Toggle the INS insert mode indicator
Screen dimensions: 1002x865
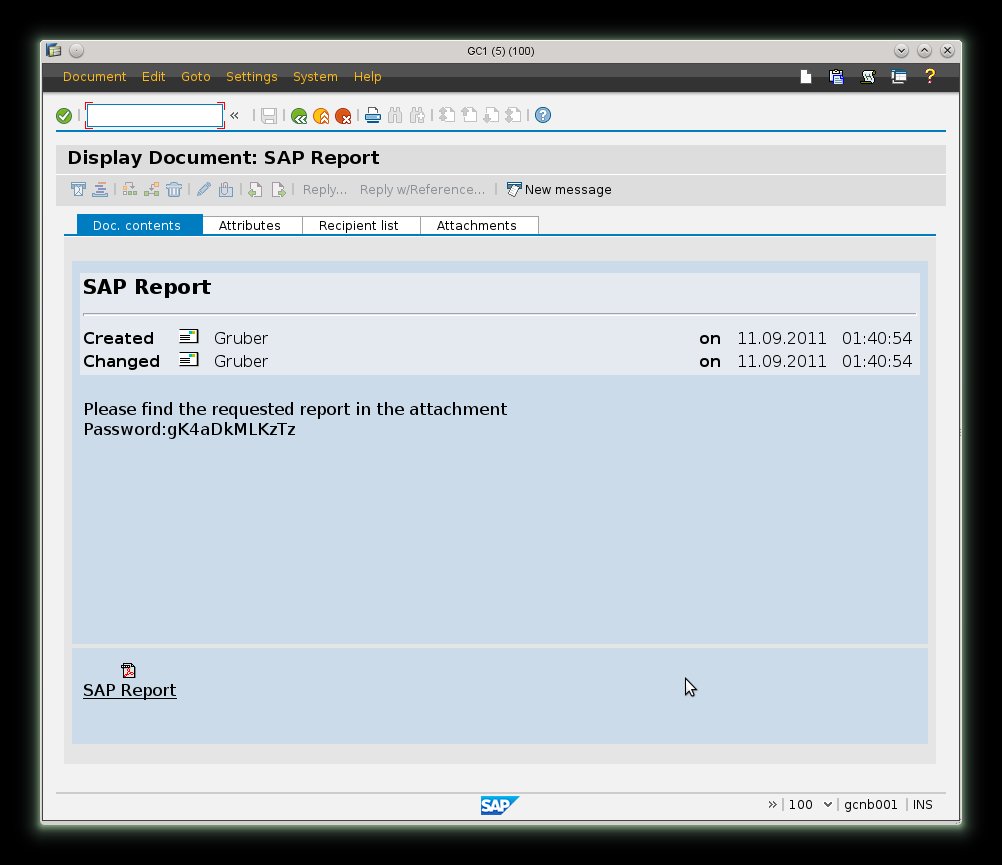tap(922, 804)
